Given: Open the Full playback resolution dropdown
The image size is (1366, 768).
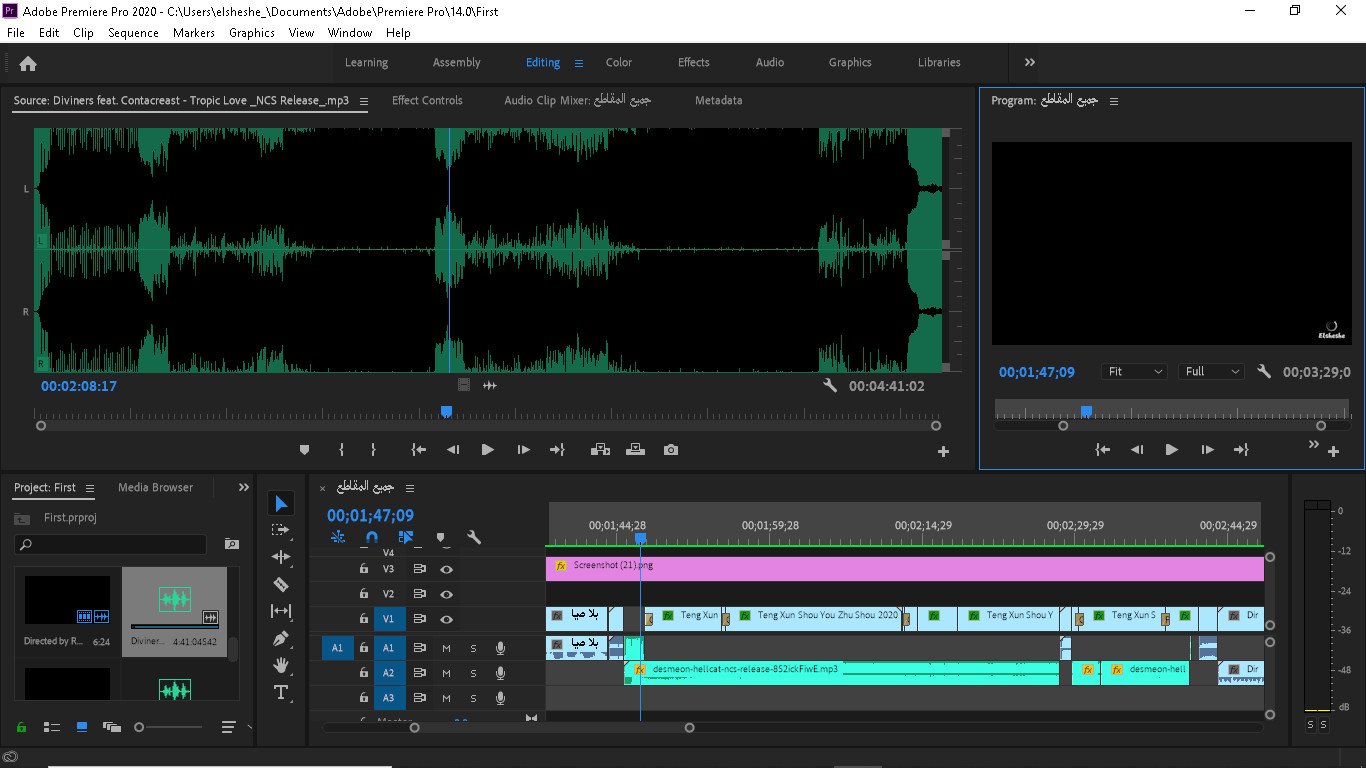Looking at the screenshot, I should click(1210, 371).
